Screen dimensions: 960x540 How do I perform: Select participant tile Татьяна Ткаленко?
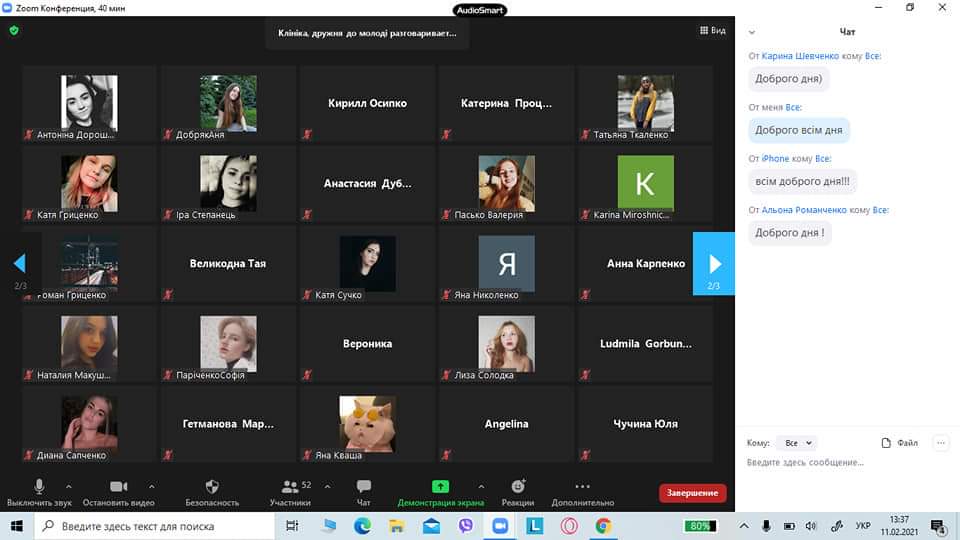(645, 104)
